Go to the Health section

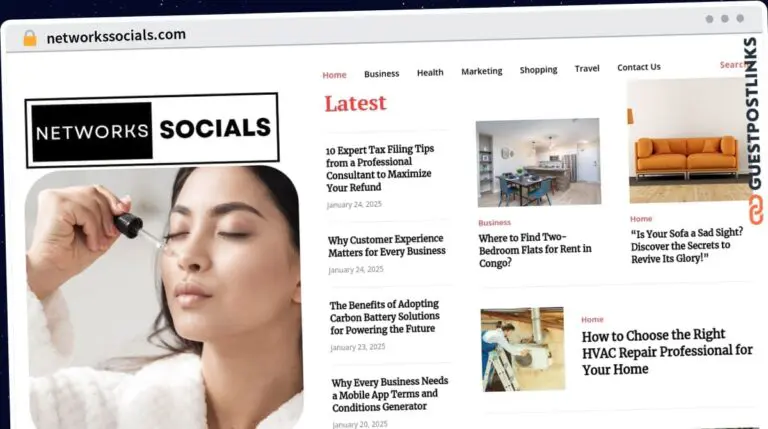coord(430,72)
